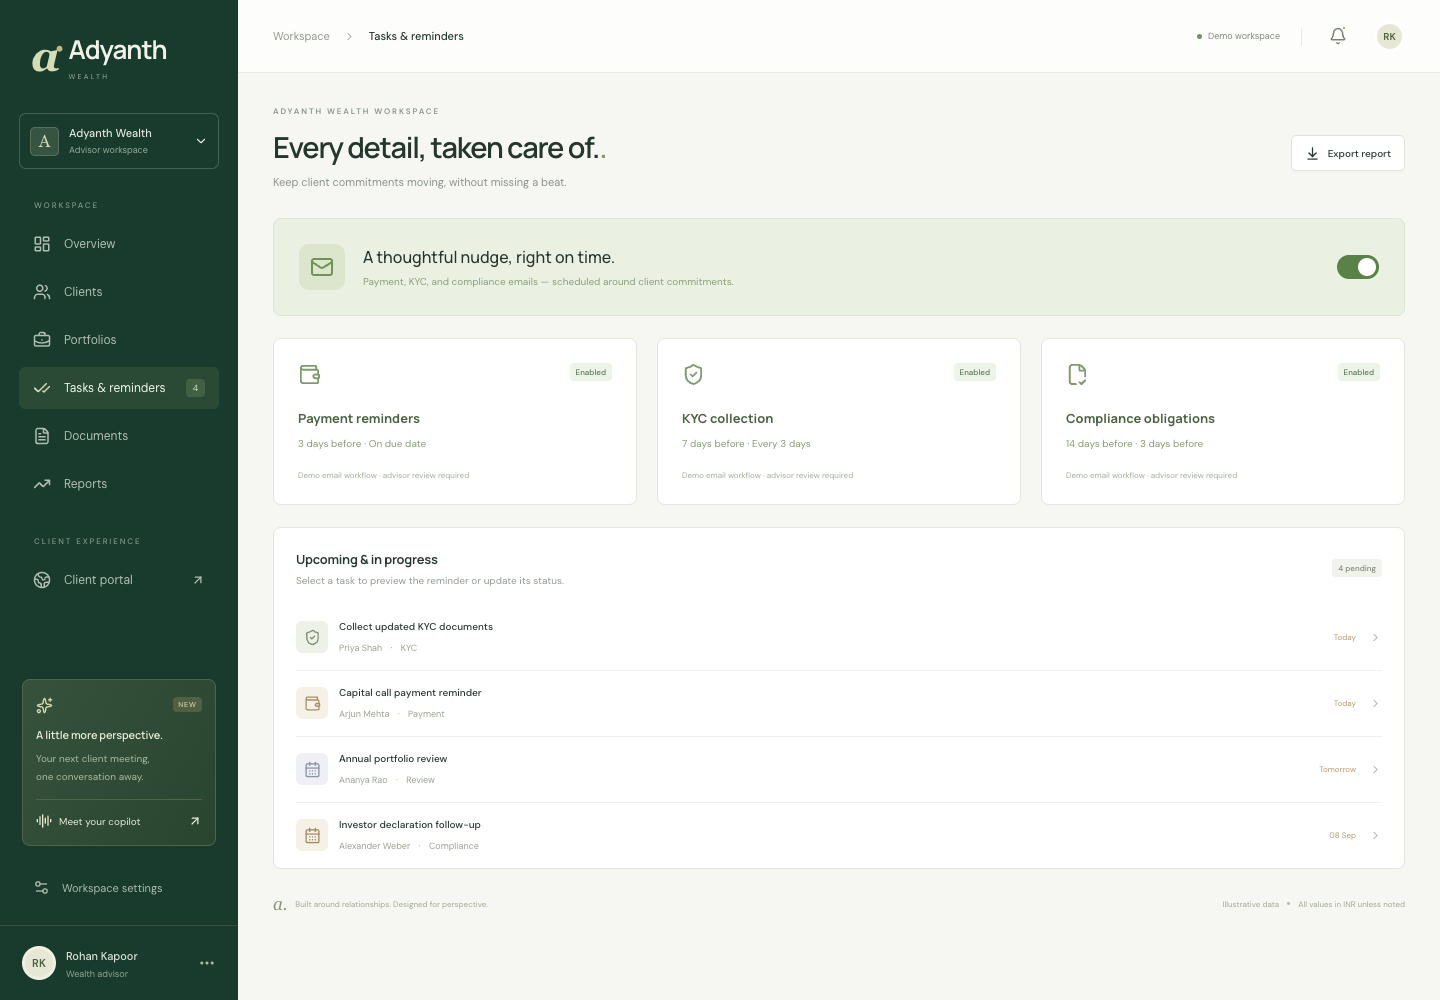Click the arrow beside Meet your copilot
The width and height of the screenshot is (1440, 1000).
tap(195, 821)
